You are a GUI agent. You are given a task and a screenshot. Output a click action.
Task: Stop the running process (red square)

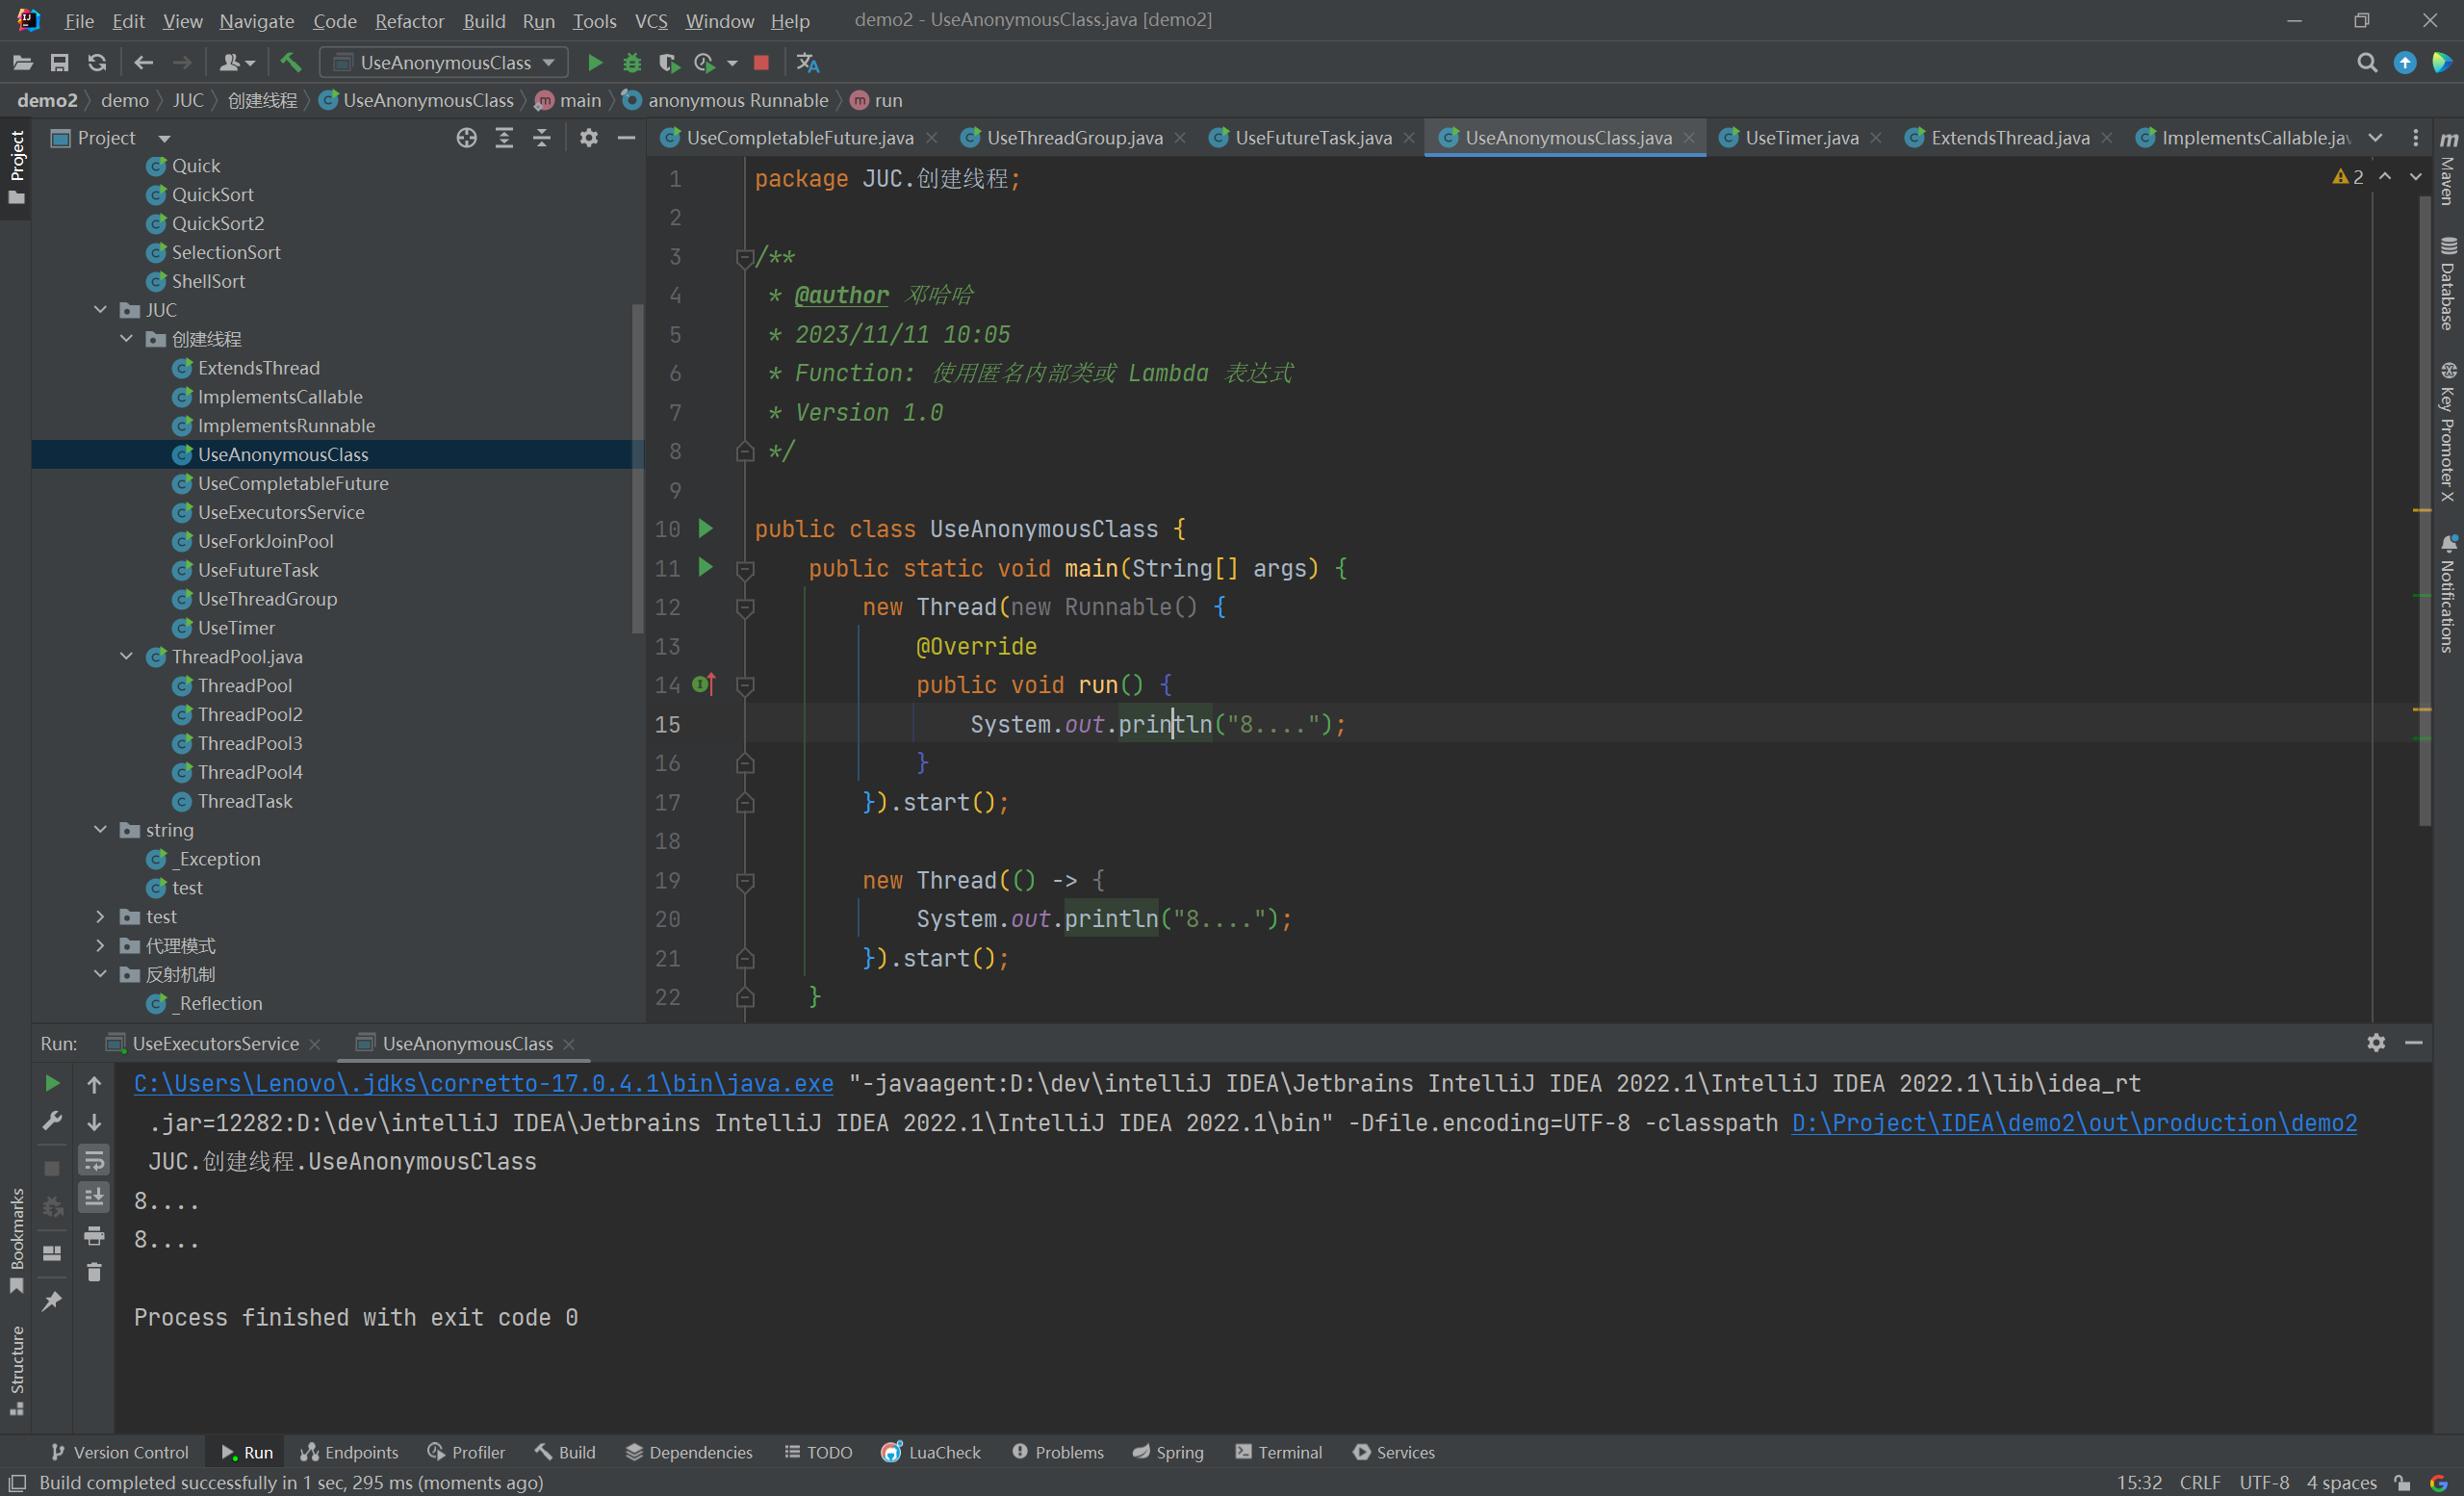point(761,63)
